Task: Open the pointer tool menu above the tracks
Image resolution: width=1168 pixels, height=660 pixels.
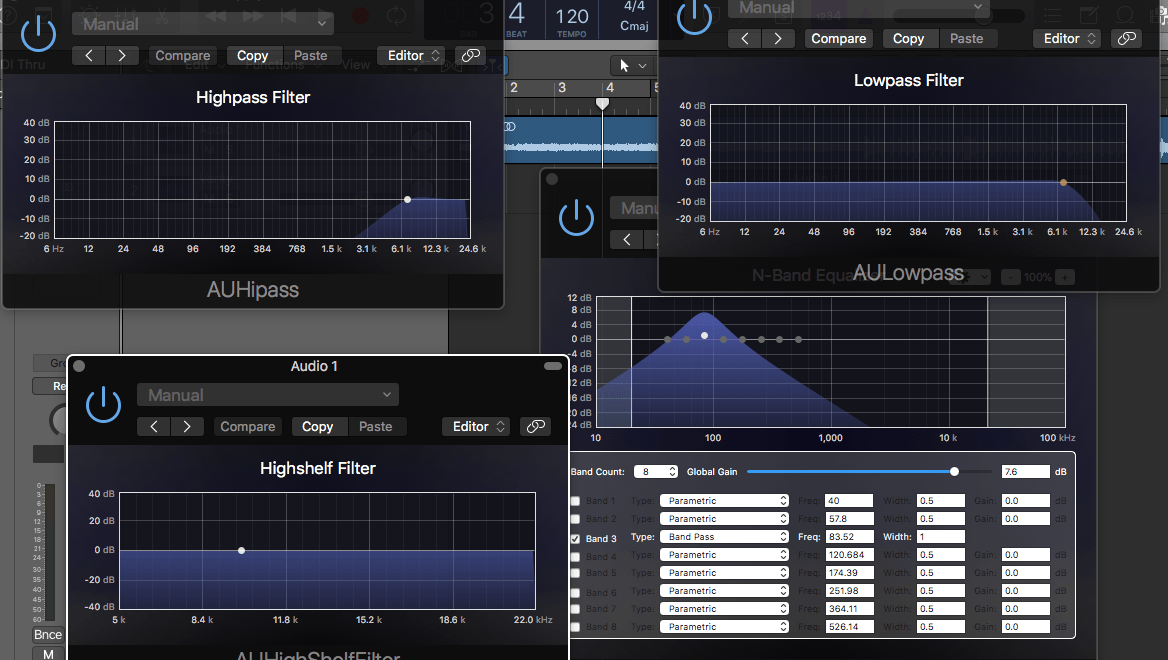Action: pyautogui.click(x=631, y=64)
